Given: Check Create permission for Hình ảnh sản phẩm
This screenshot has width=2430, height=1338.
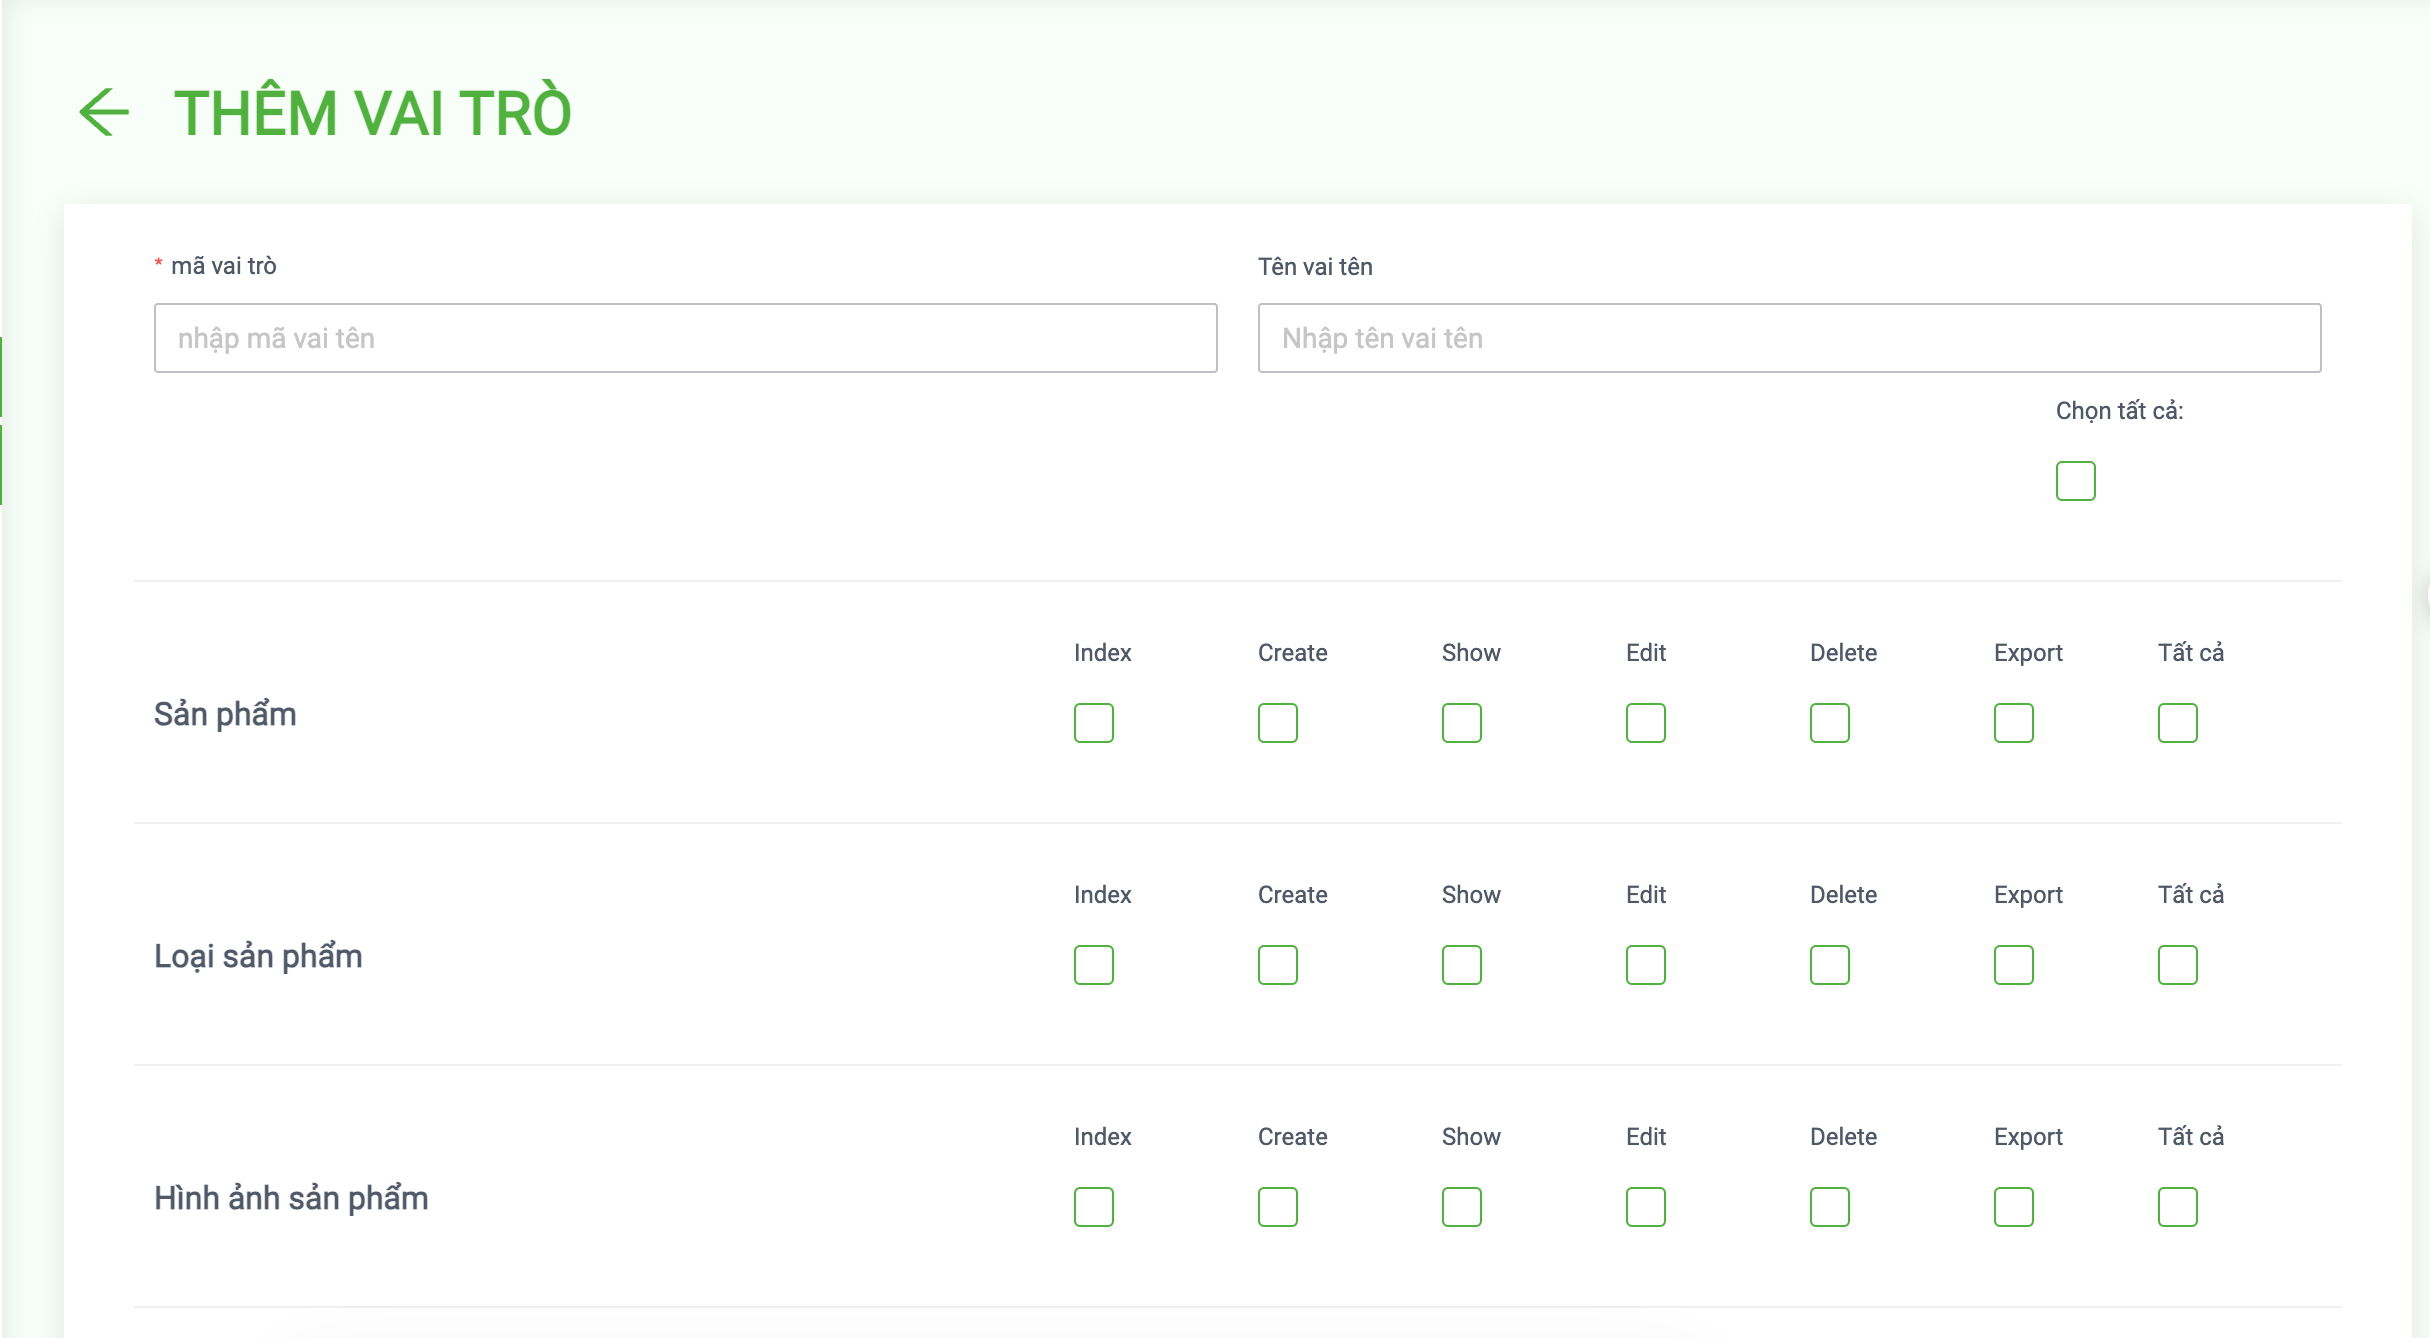Looking at the screenshot, I should pos(1277,1207).
